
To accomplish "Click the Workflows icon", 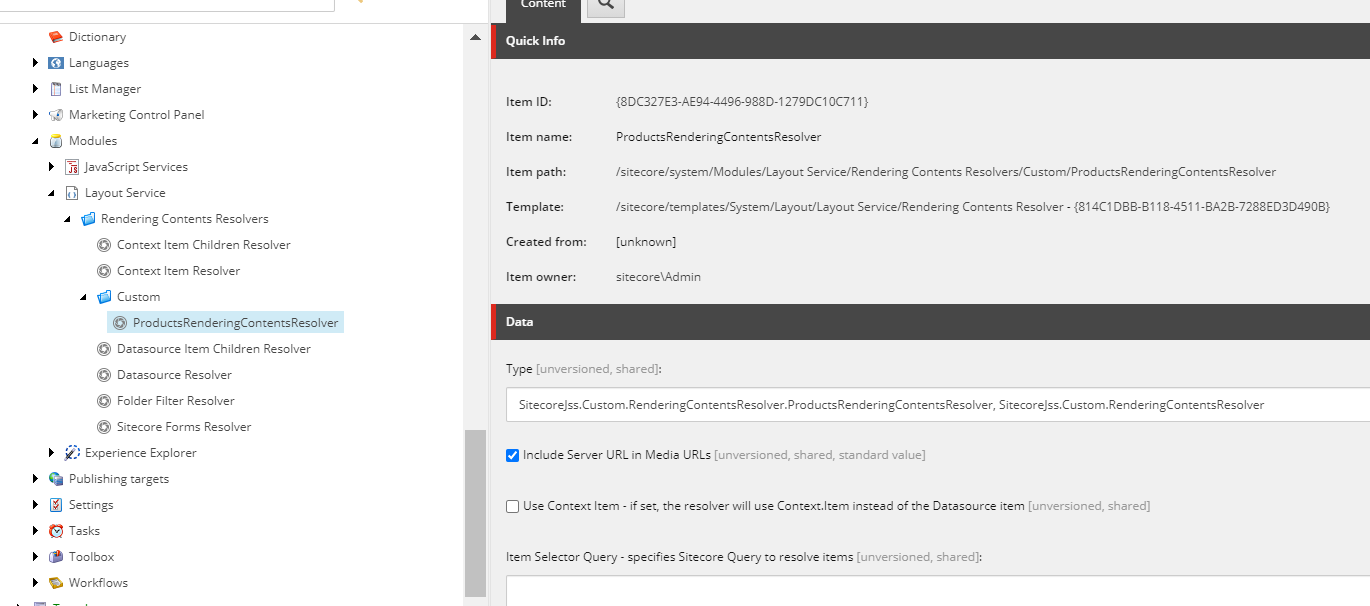I will [54, 582].
